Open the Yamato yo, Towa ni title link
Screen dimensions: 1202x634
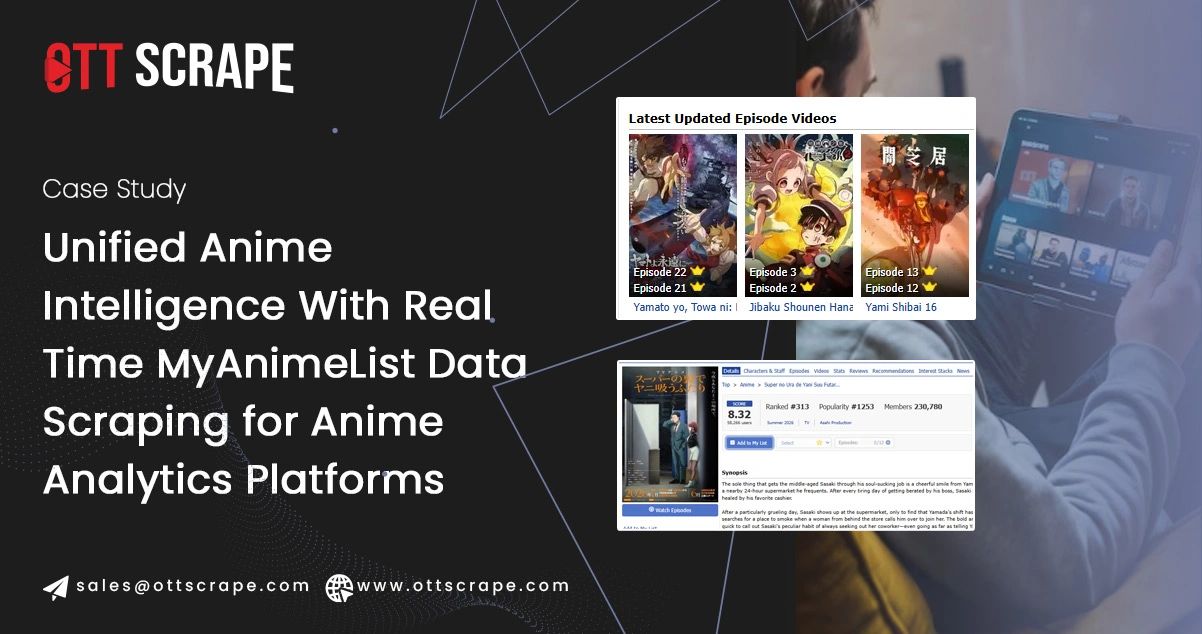pos(683,307)
